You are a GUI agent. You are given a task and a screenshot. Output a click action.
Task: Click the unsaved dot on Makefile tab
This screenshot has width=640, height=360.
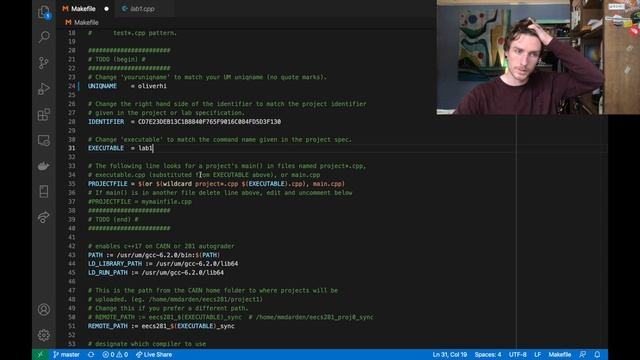(x=107, y=9)
